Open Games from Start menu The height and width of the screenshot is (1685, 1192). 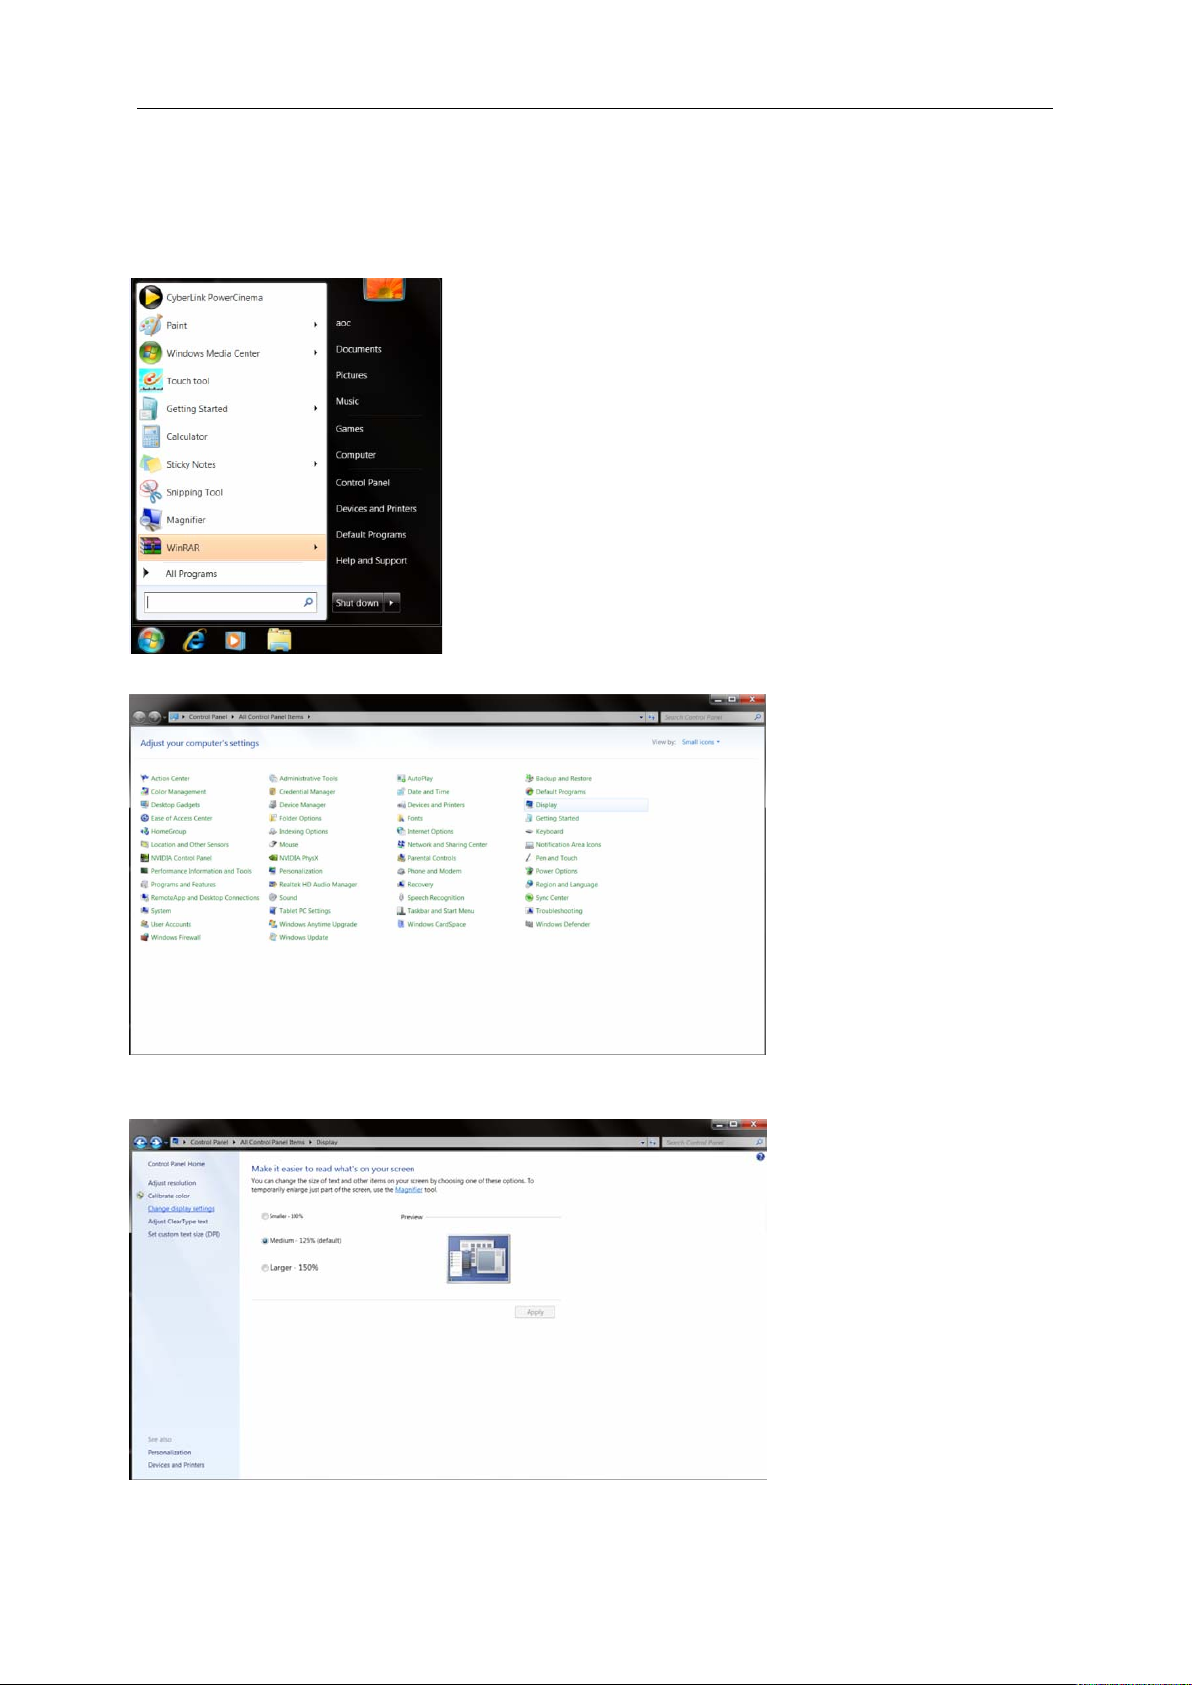(350, 429)
